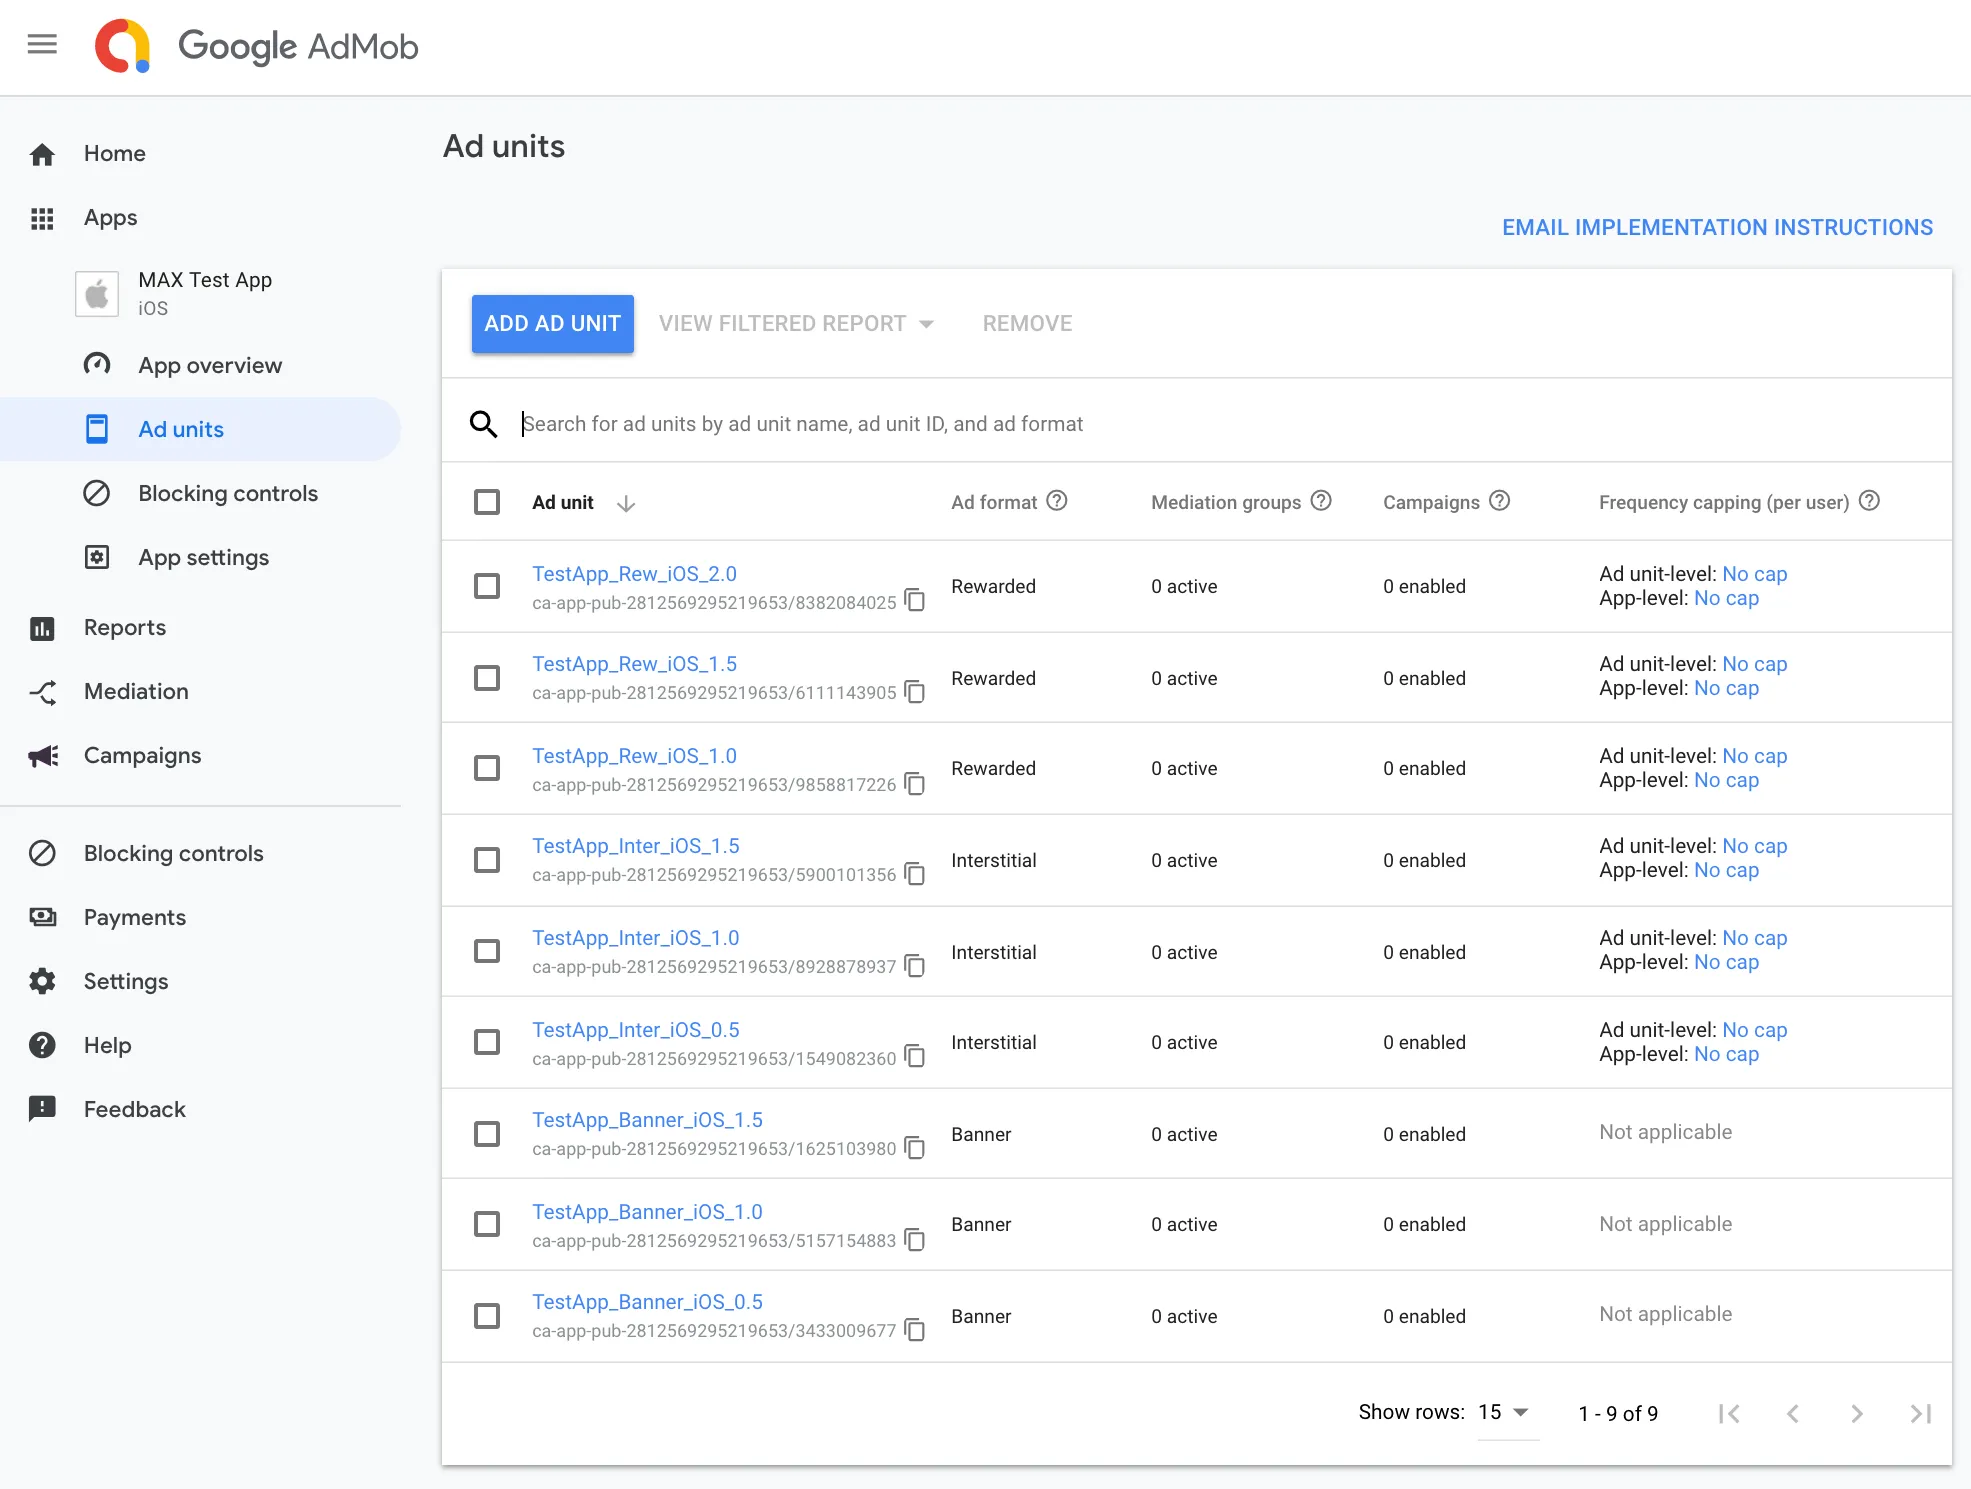The image size is (1971, 1489).
Task: Toggle the Ad unit column sort order
Action: tap(626, 503)
